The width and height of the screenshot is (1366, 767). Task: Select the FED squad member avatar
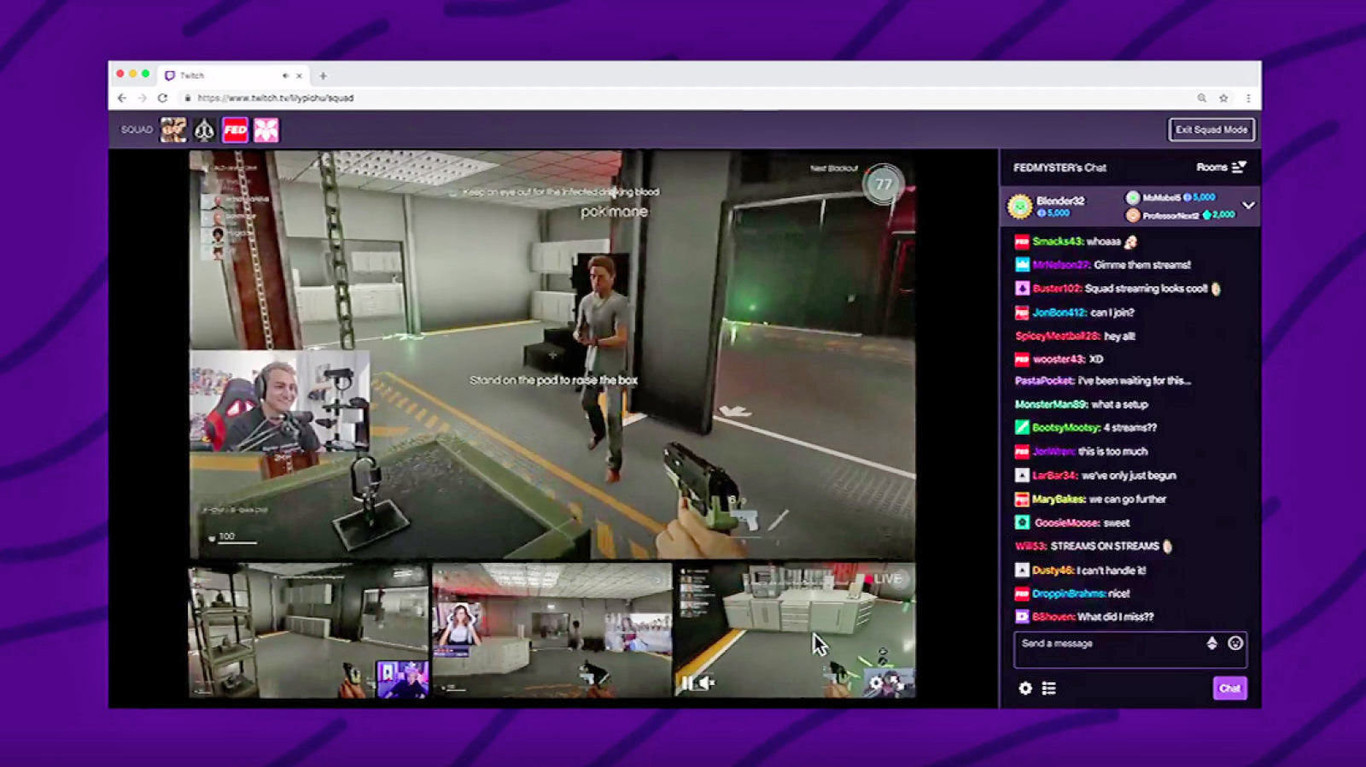tap(235, 129)
